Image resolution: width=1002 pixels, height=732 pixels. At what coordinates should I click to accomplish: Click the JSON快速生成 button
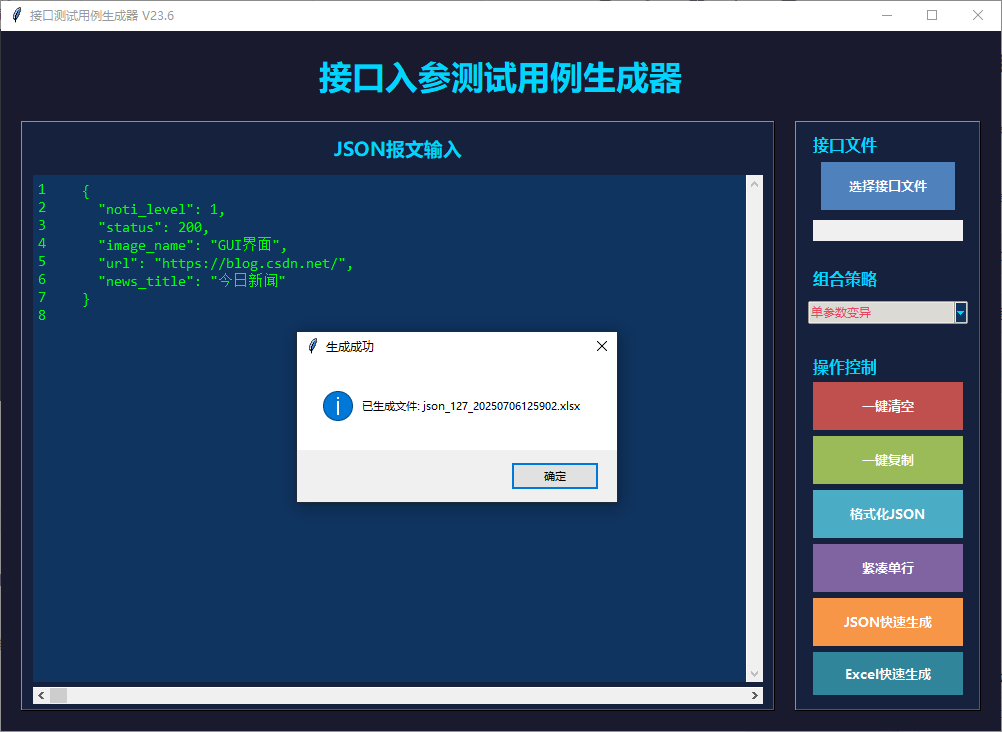[887, 622]
